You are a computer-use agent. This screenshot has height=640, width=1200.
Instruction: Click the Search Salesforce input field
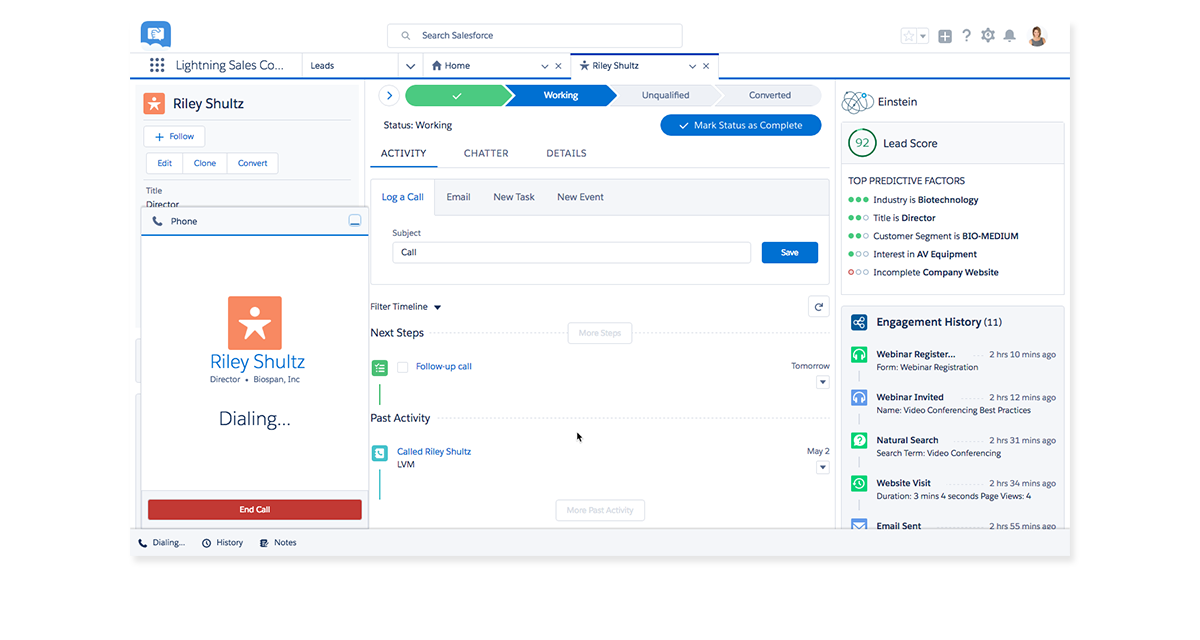click(535, 36)
